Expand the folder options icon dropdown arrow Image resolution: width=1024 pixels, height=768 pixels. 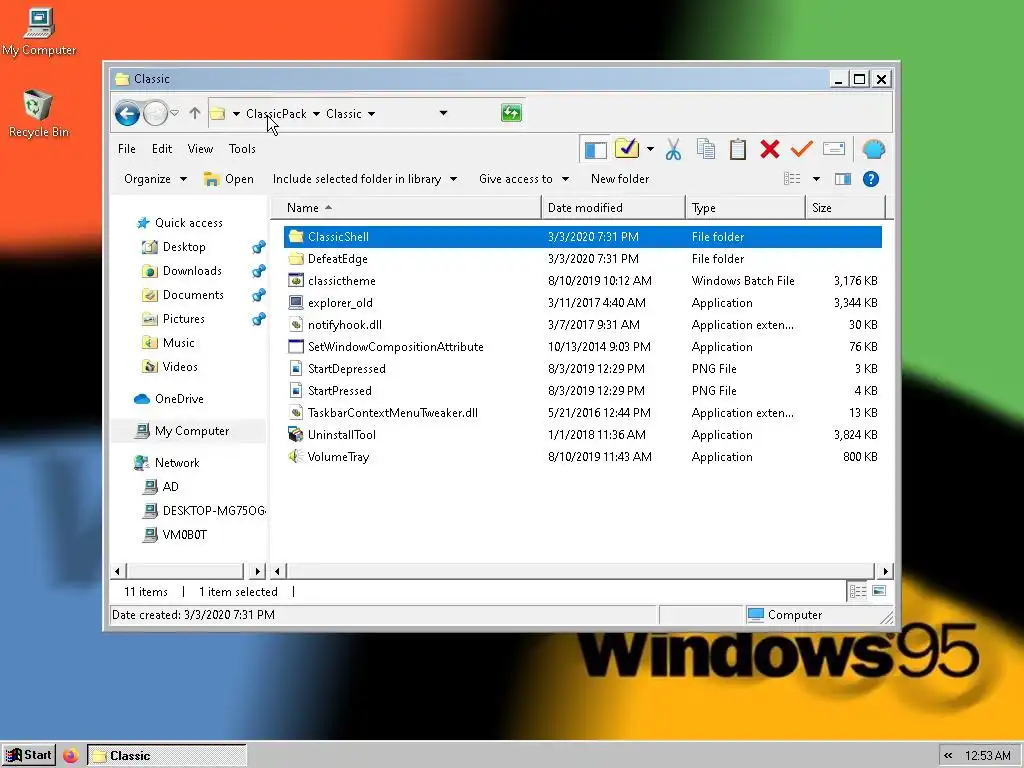click(650, 149)
